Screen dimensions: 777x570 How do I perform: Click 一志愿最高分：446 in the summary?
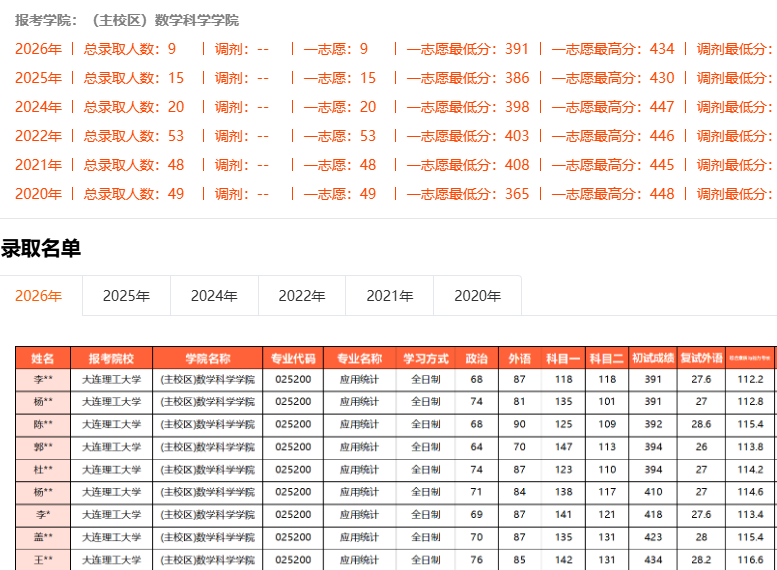[613, 136]
